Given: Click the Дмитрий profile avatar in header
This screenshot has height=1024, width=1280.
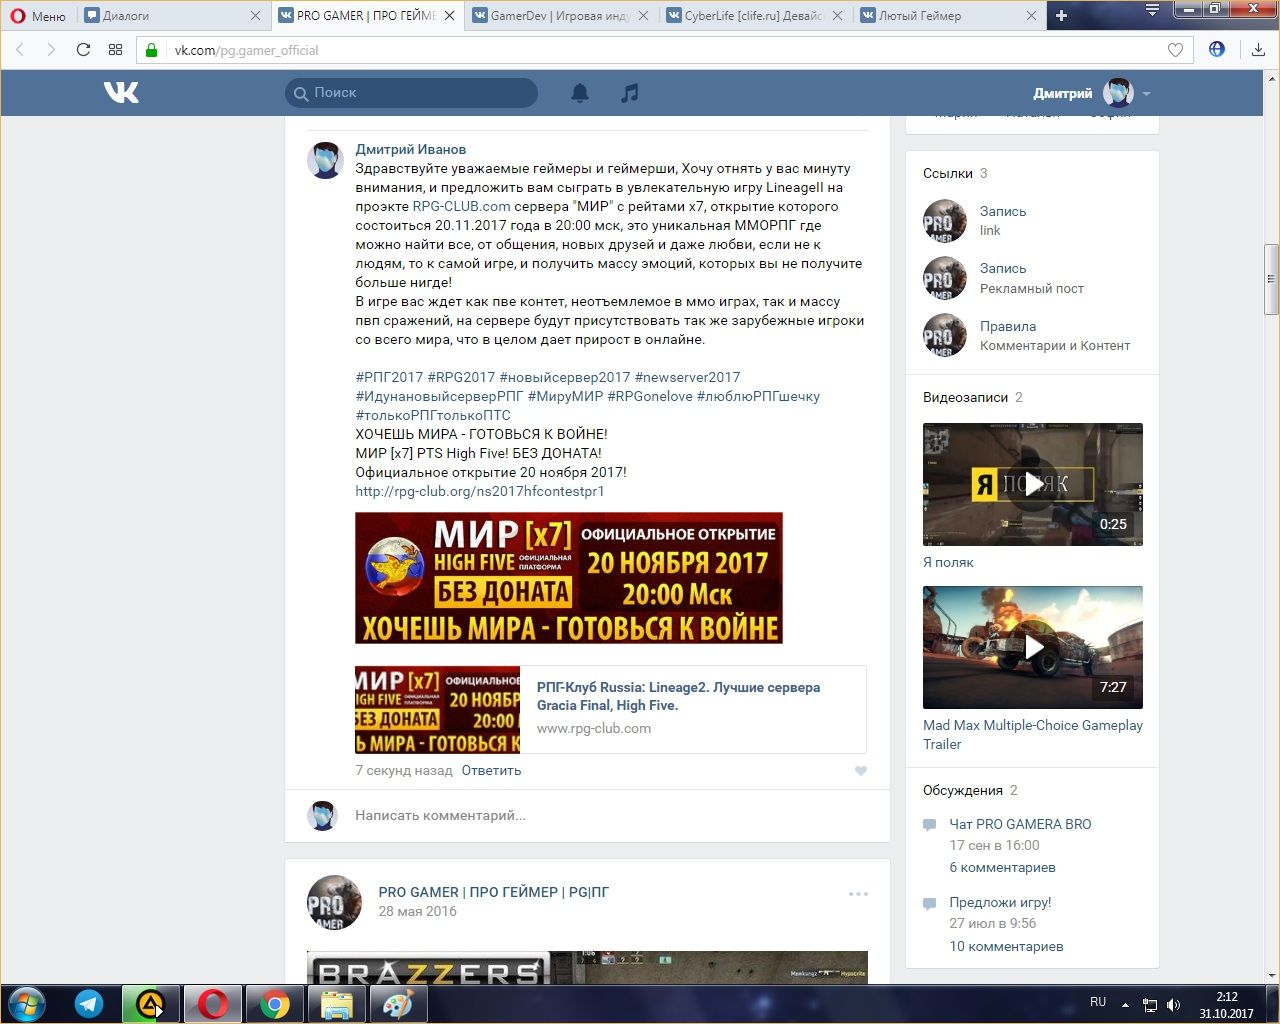Looking at the screenshot, I should [1118, 93].
